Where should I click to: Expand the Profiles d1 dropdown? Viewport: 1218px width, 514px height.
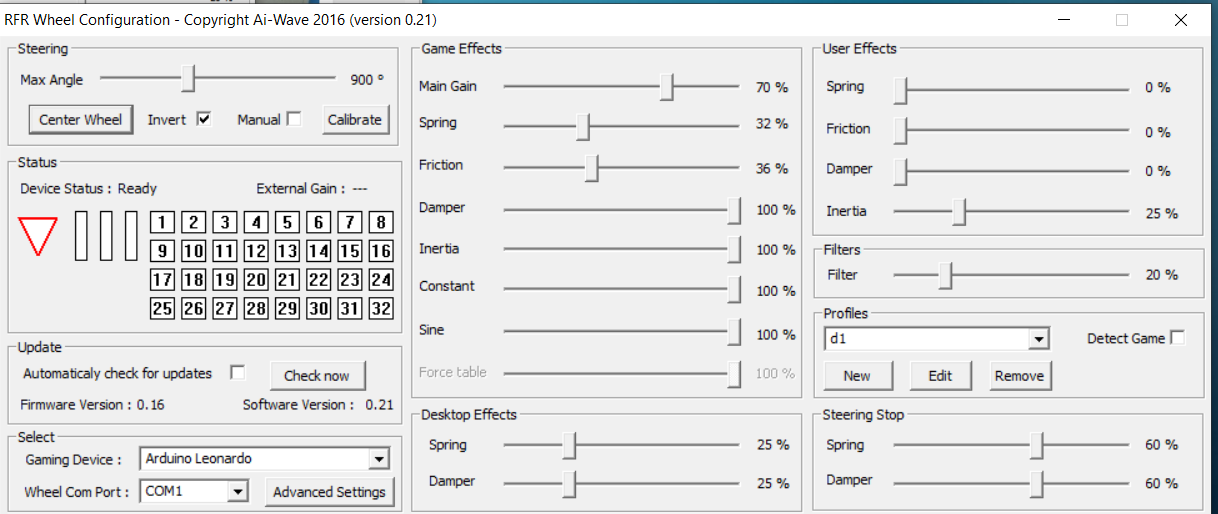(x=1039, y=339)
